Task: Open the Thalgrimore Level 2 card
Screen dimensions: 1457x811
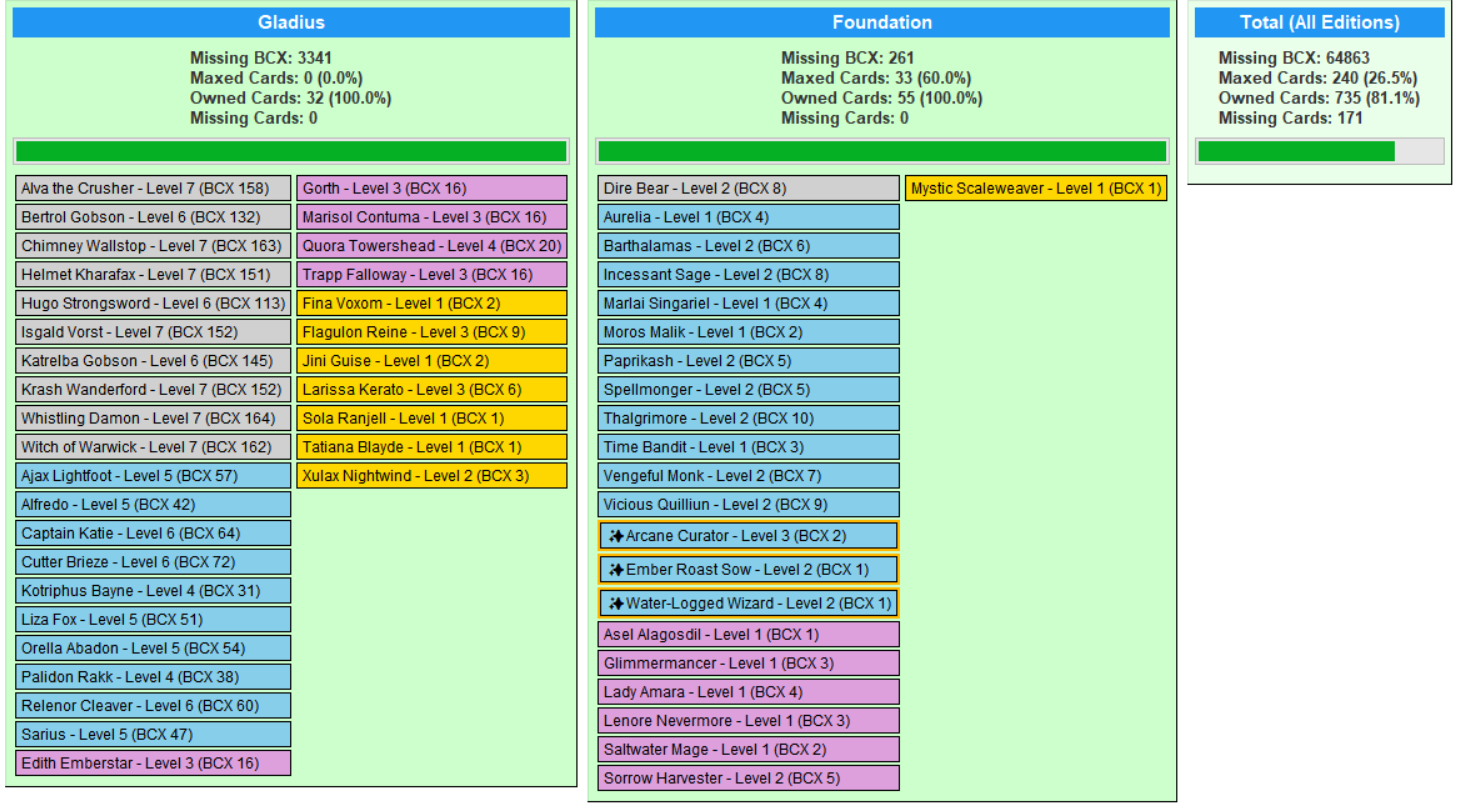Action: pyautogui.click(x=749, y=418)
